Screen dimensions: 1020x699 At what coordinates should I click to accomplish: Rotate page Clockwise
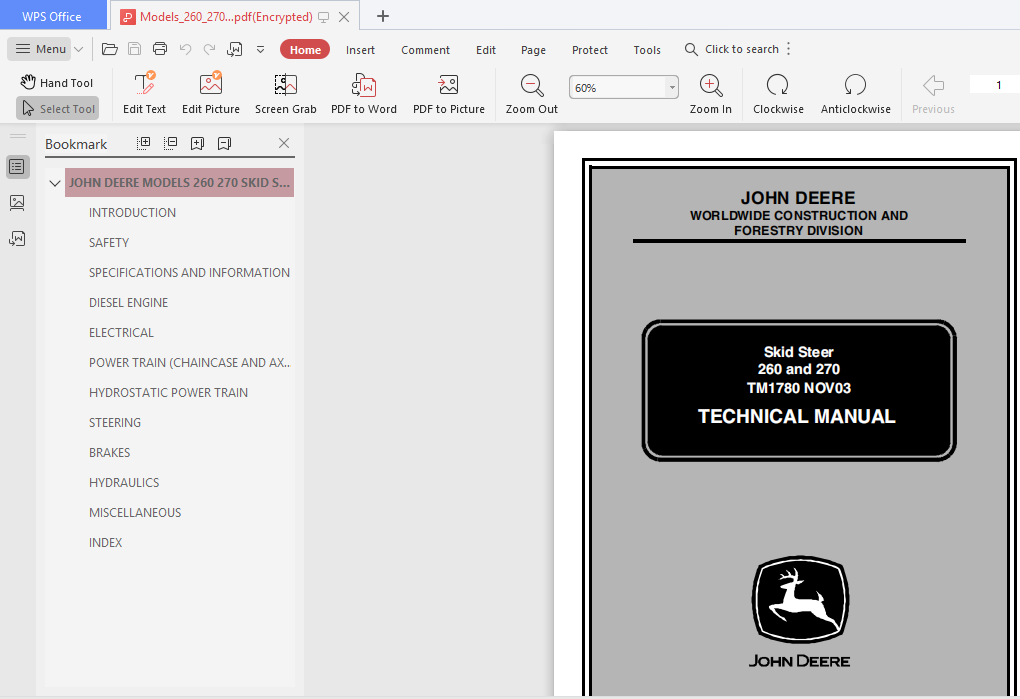[x=778, y=94]
